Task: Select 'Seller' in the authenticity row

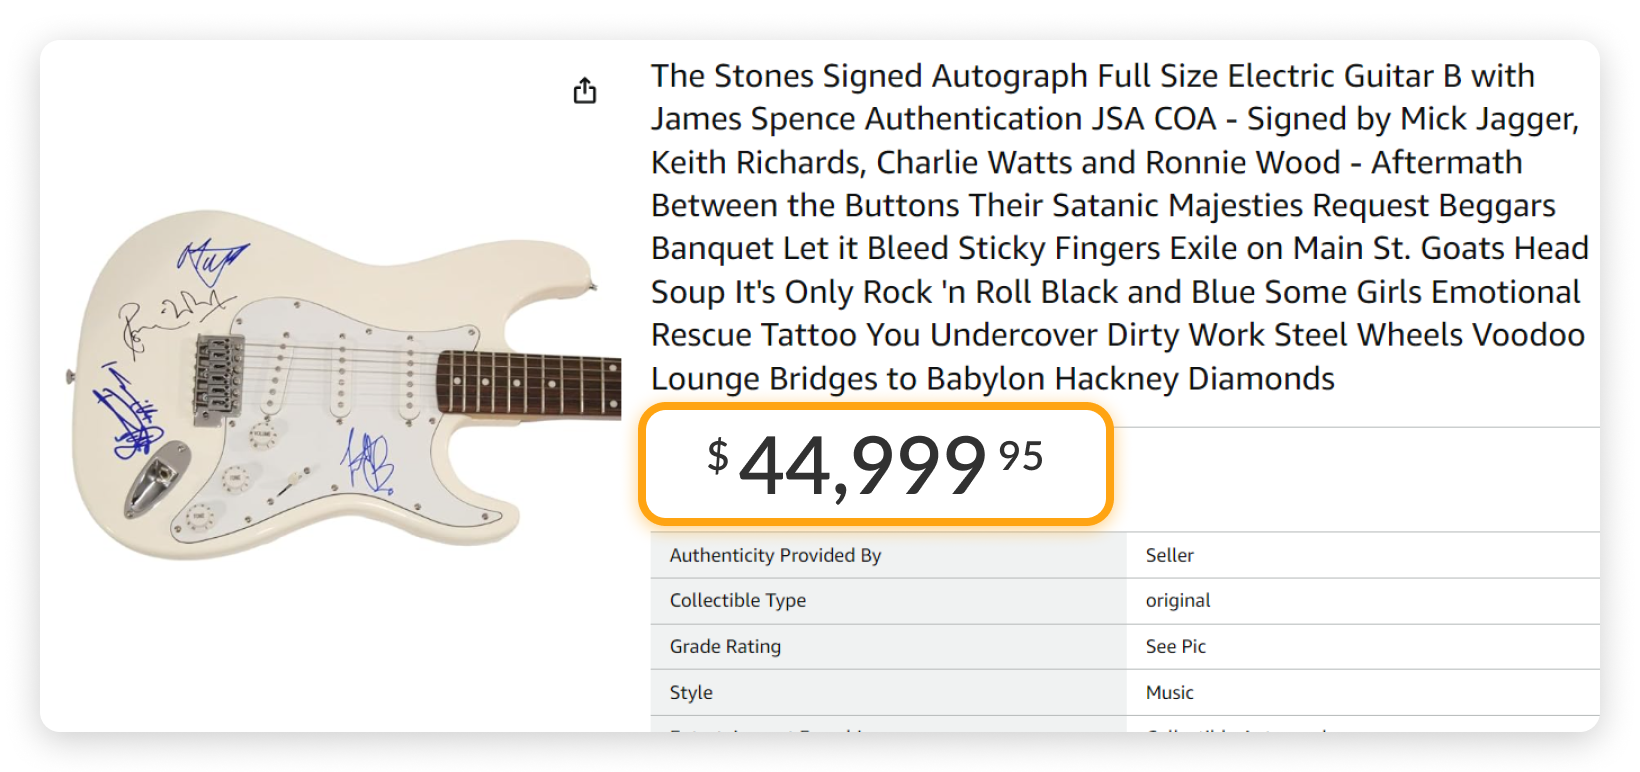Action: 1168,555
